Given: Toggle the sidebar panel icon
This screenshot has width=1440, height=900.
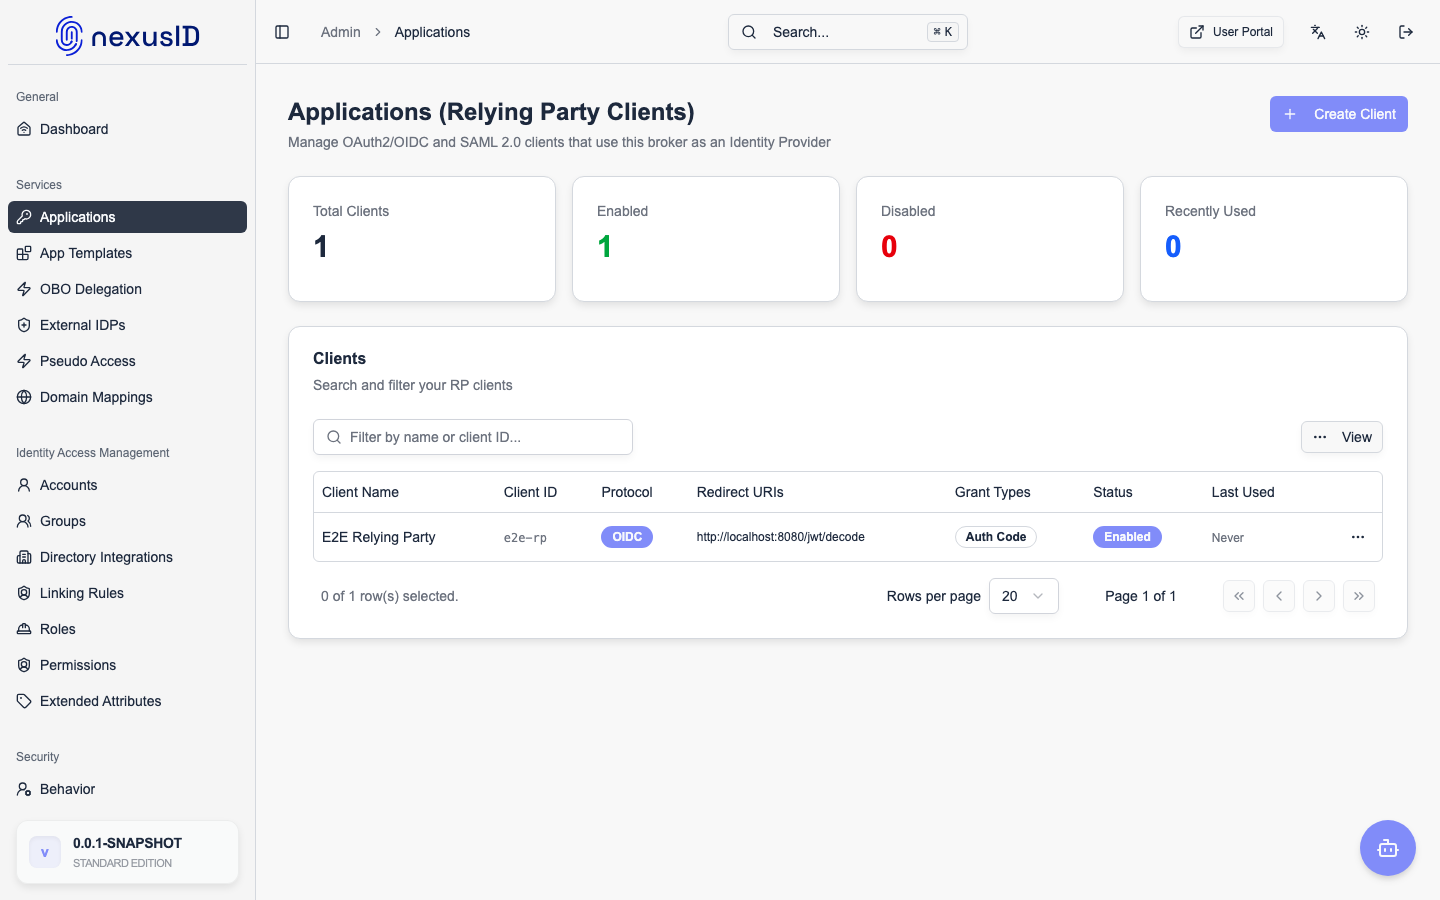Looking at the screenshot, I should (x=282, y=32).
